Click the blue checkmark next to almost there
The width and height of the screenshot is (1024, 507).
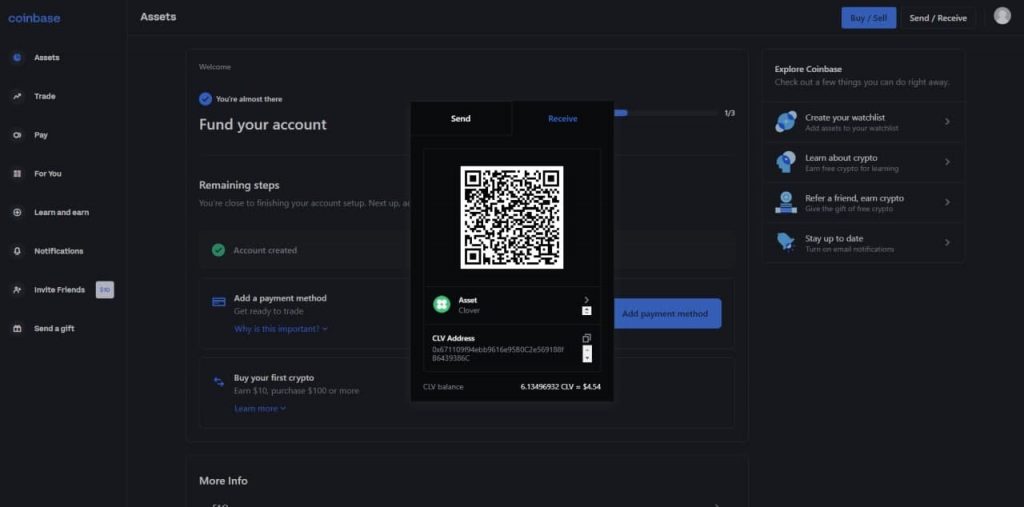pyautogui.click(x=205, y=99)
